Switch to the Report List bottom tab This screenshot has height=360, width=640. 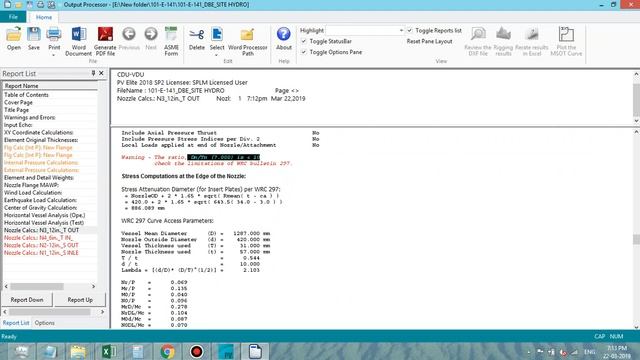[16, 322]
